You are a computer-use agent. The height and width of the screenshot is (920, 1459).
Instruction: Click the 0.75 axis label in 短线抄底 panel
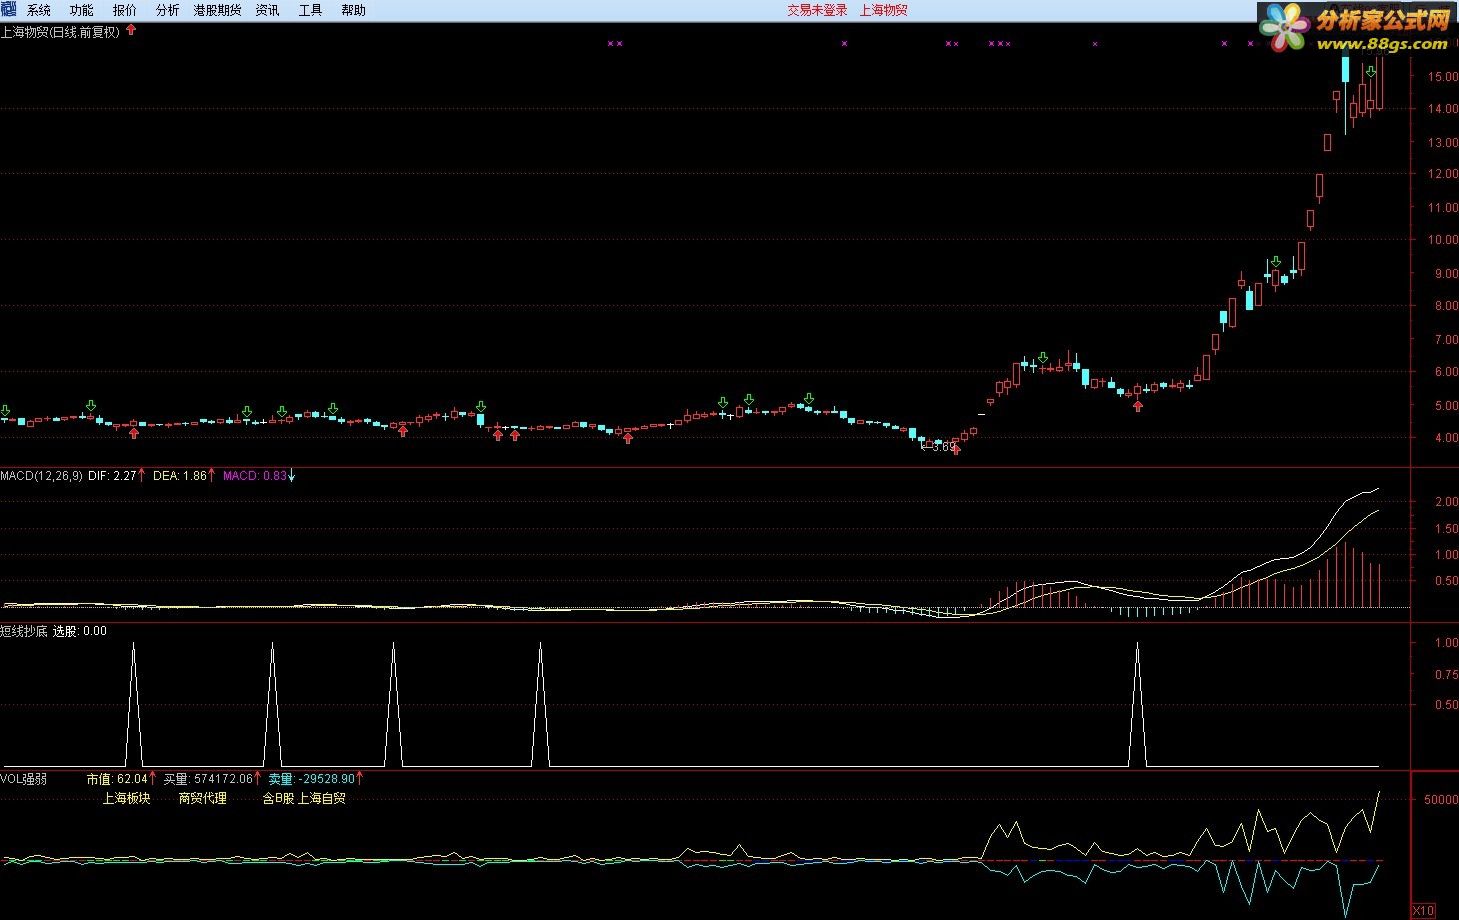tap(1446, 675)
